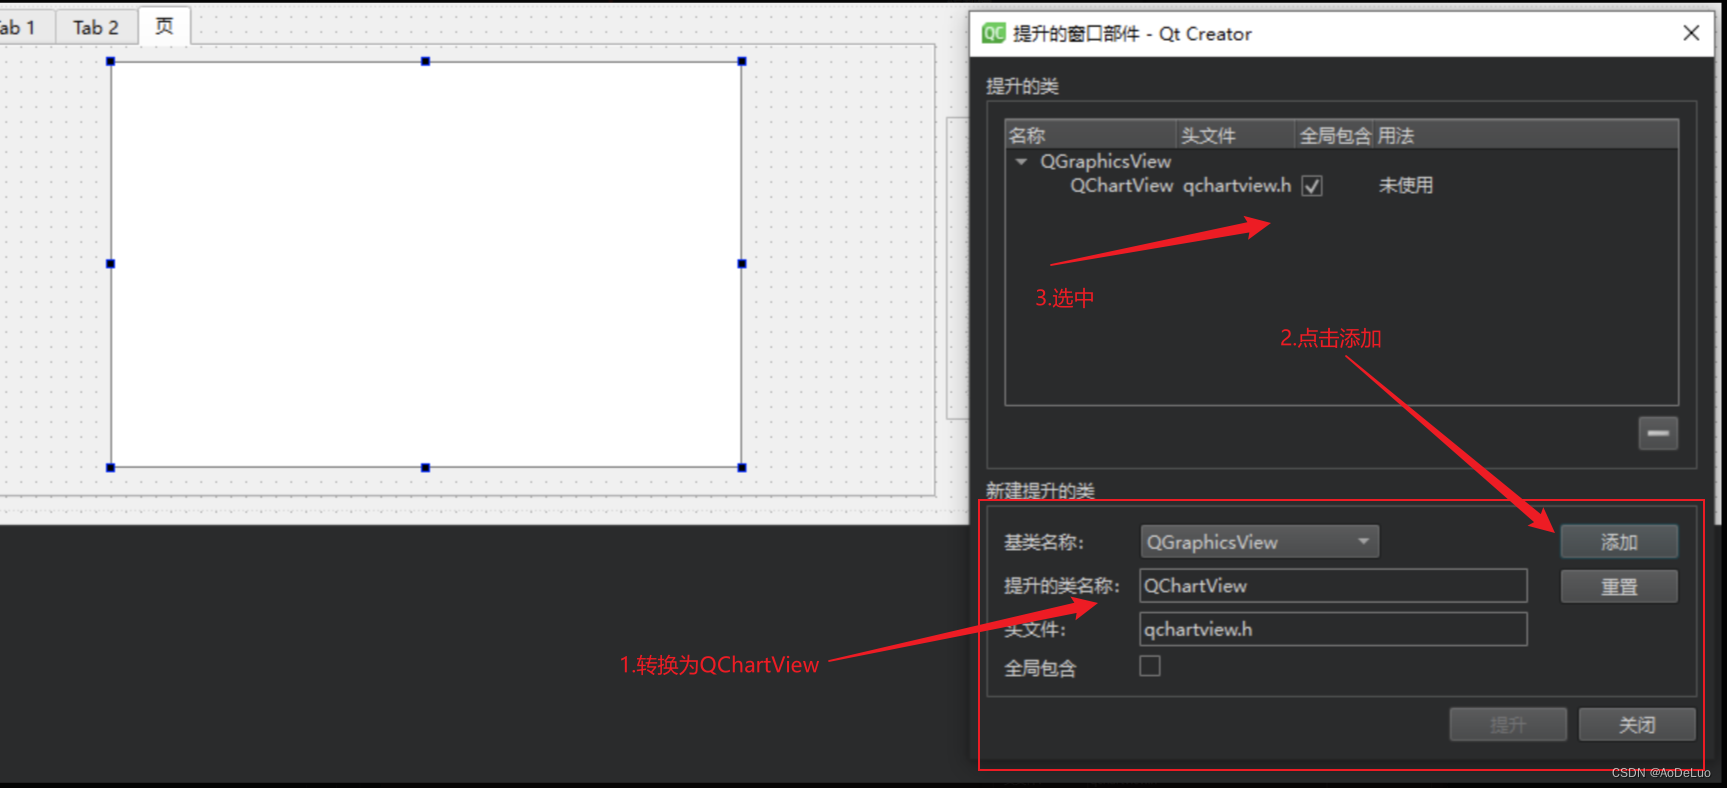Click the 未使用 usage cell
Screen dimensions: 1727x788
1406,186
